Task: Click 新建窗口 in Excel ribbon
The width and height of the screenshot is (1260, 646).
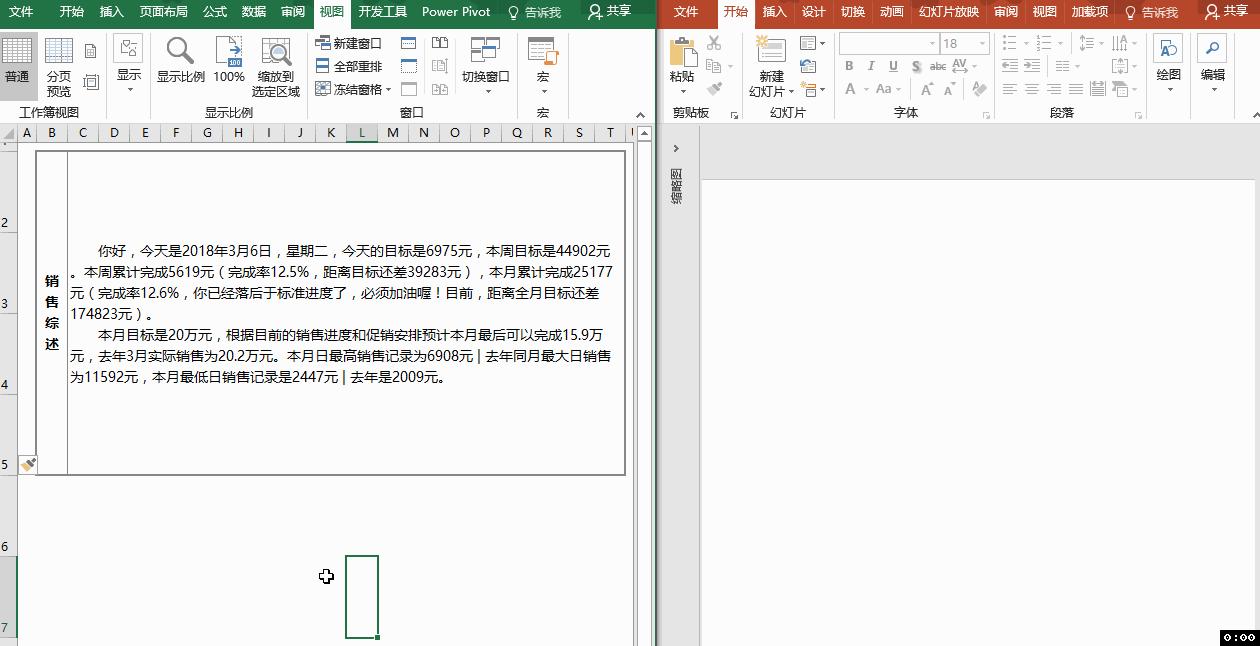Action: pyautogui.click(x=348, y=44)
